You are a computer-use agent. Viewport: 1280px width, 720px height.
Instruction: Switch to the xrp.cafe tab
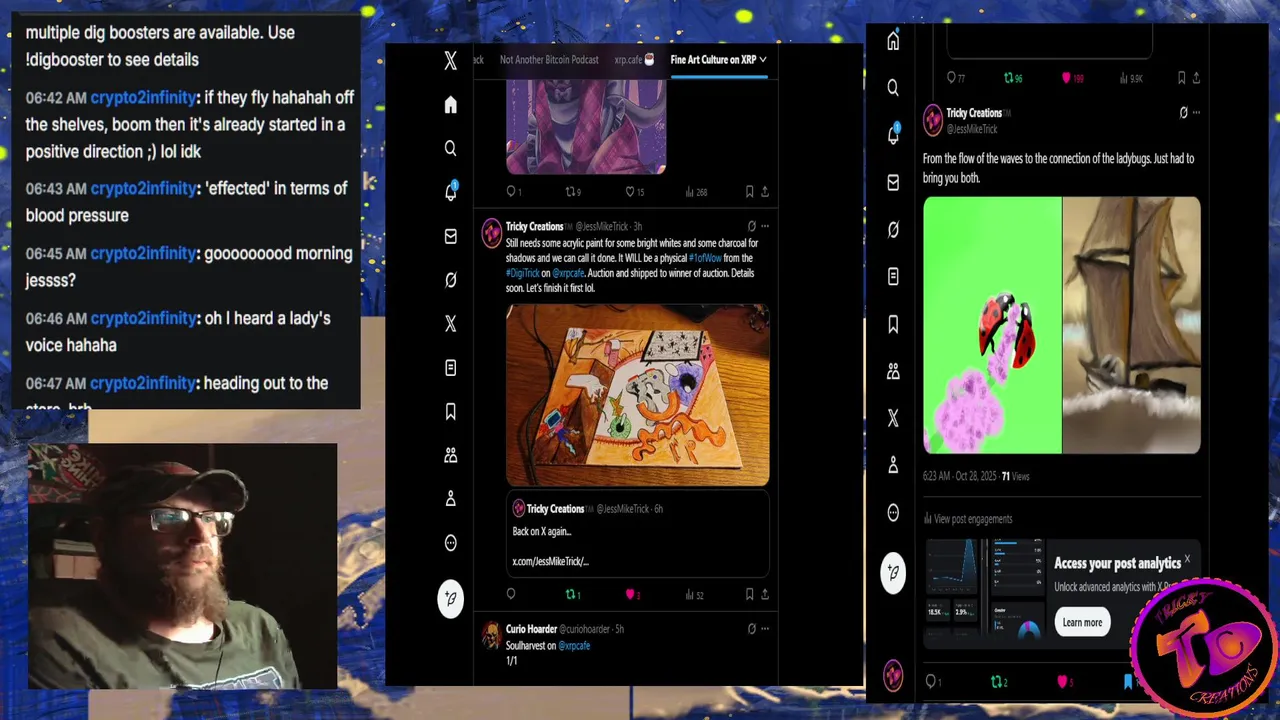(634, 60)
